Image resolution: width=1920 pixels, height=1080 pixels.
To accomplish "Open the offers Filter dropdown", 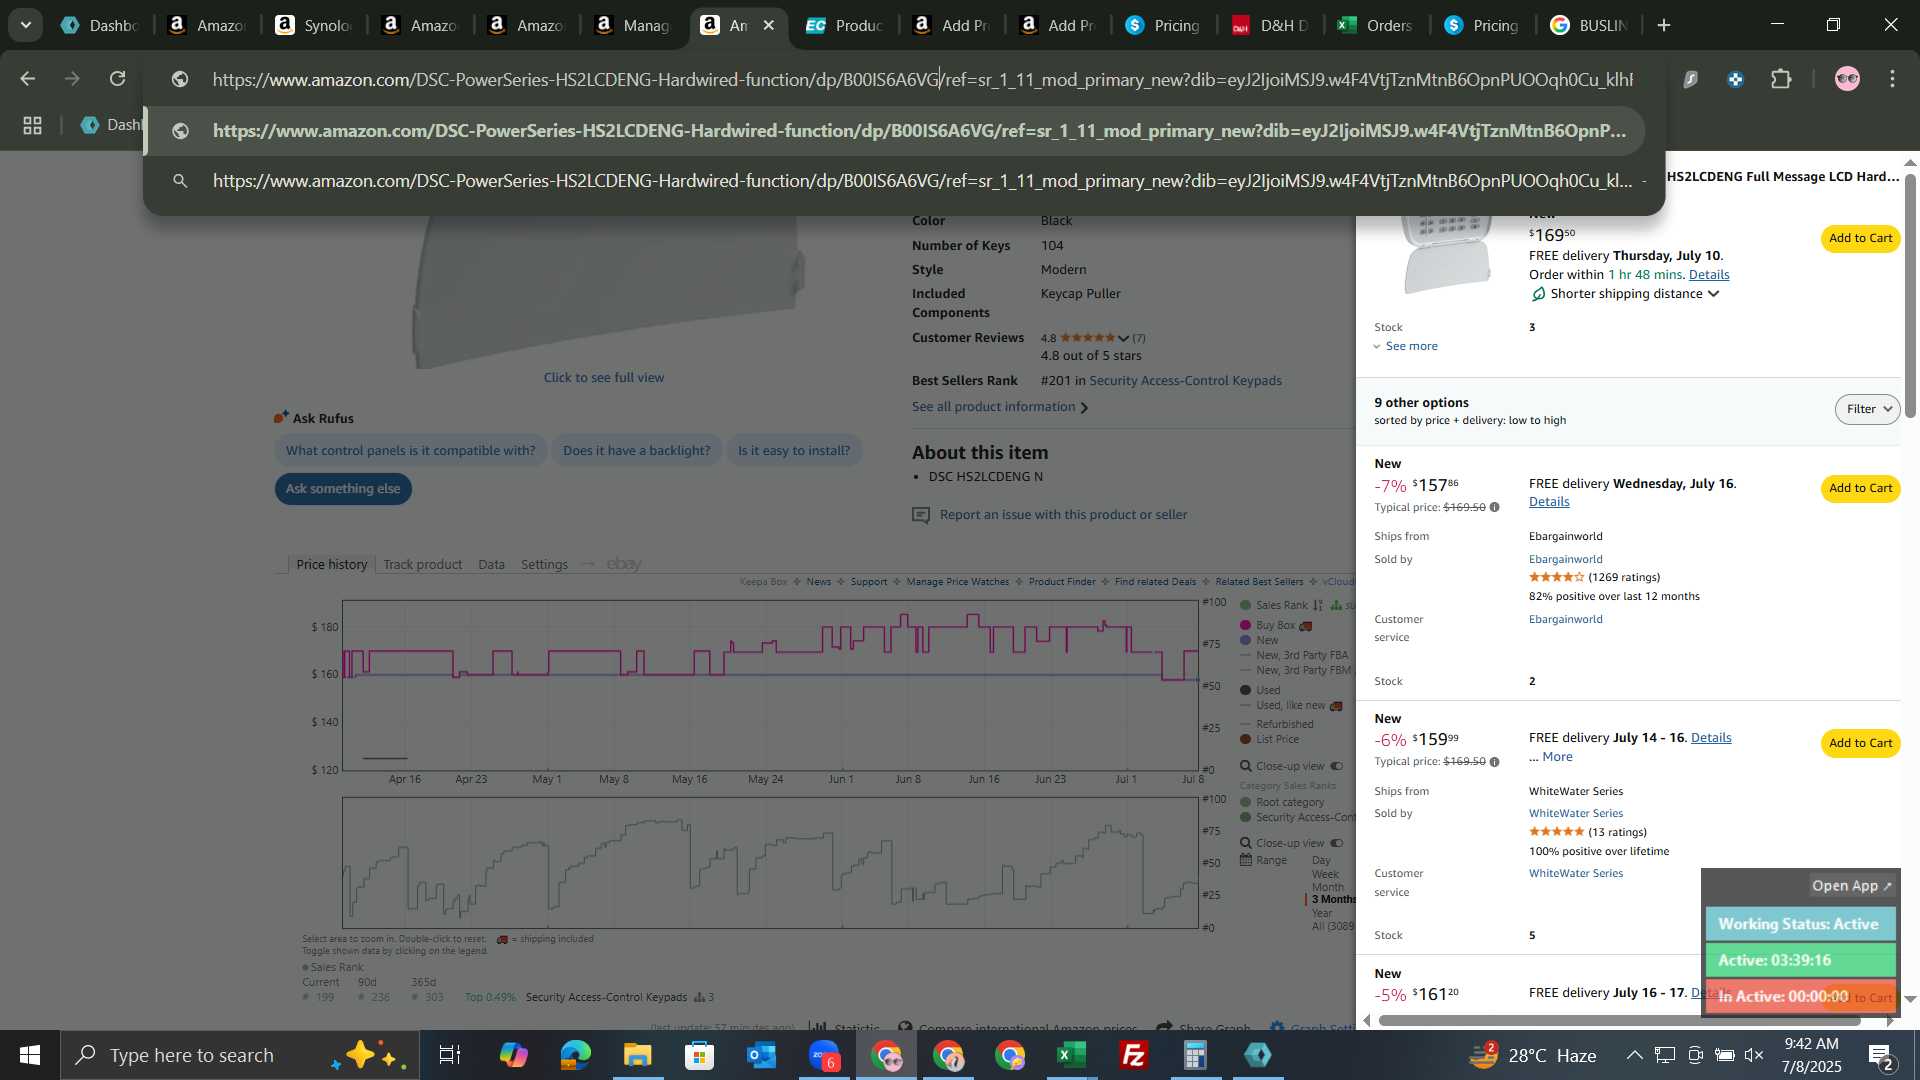I will 1867,409.
